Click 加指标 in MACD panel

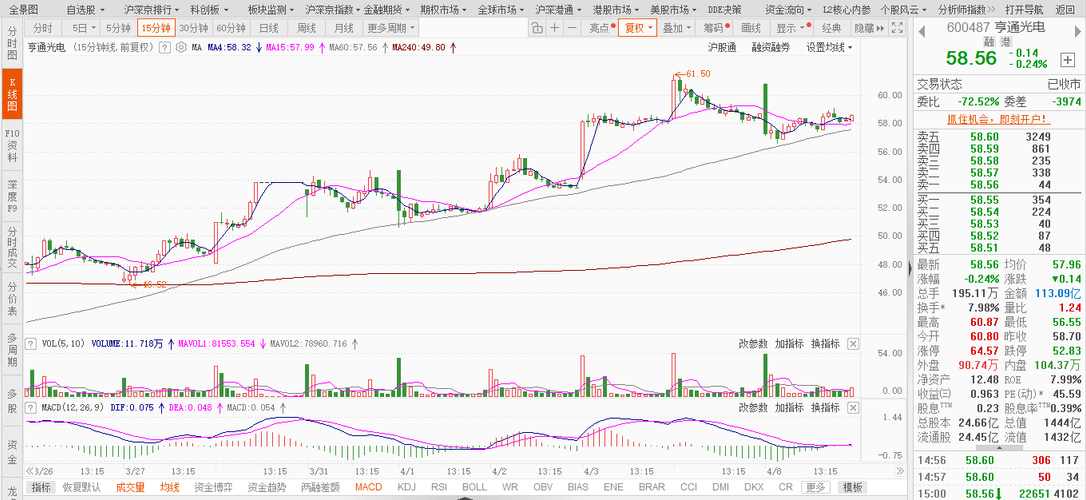pyautogui.click(x=789, y=407)
